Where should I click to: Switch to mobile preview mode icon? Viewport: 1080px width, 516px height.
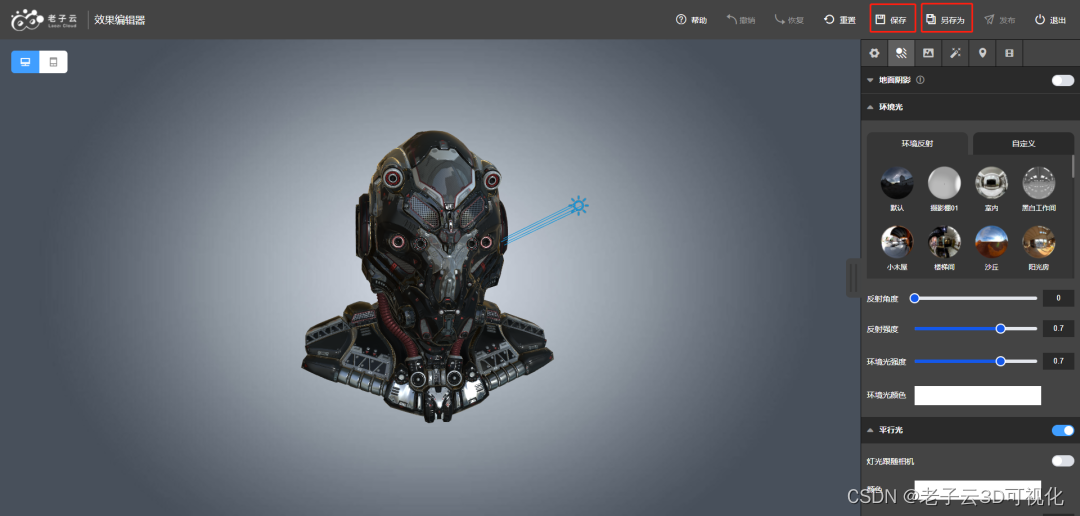(54, 62)
